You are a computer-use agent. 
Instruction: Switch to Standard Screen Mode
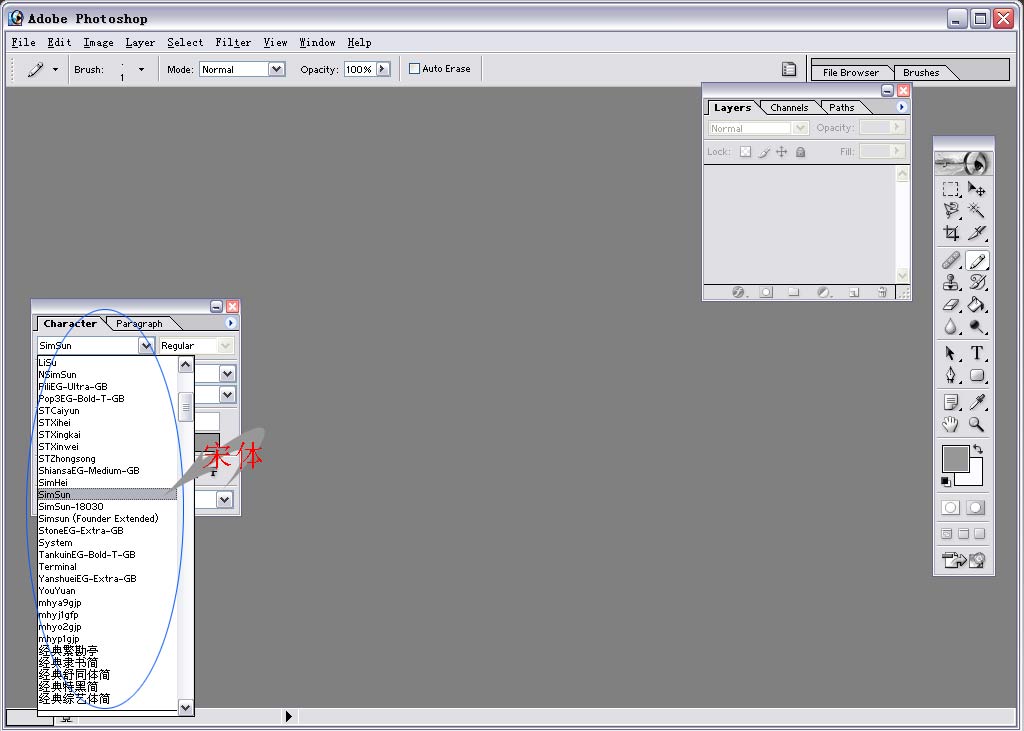947,534
